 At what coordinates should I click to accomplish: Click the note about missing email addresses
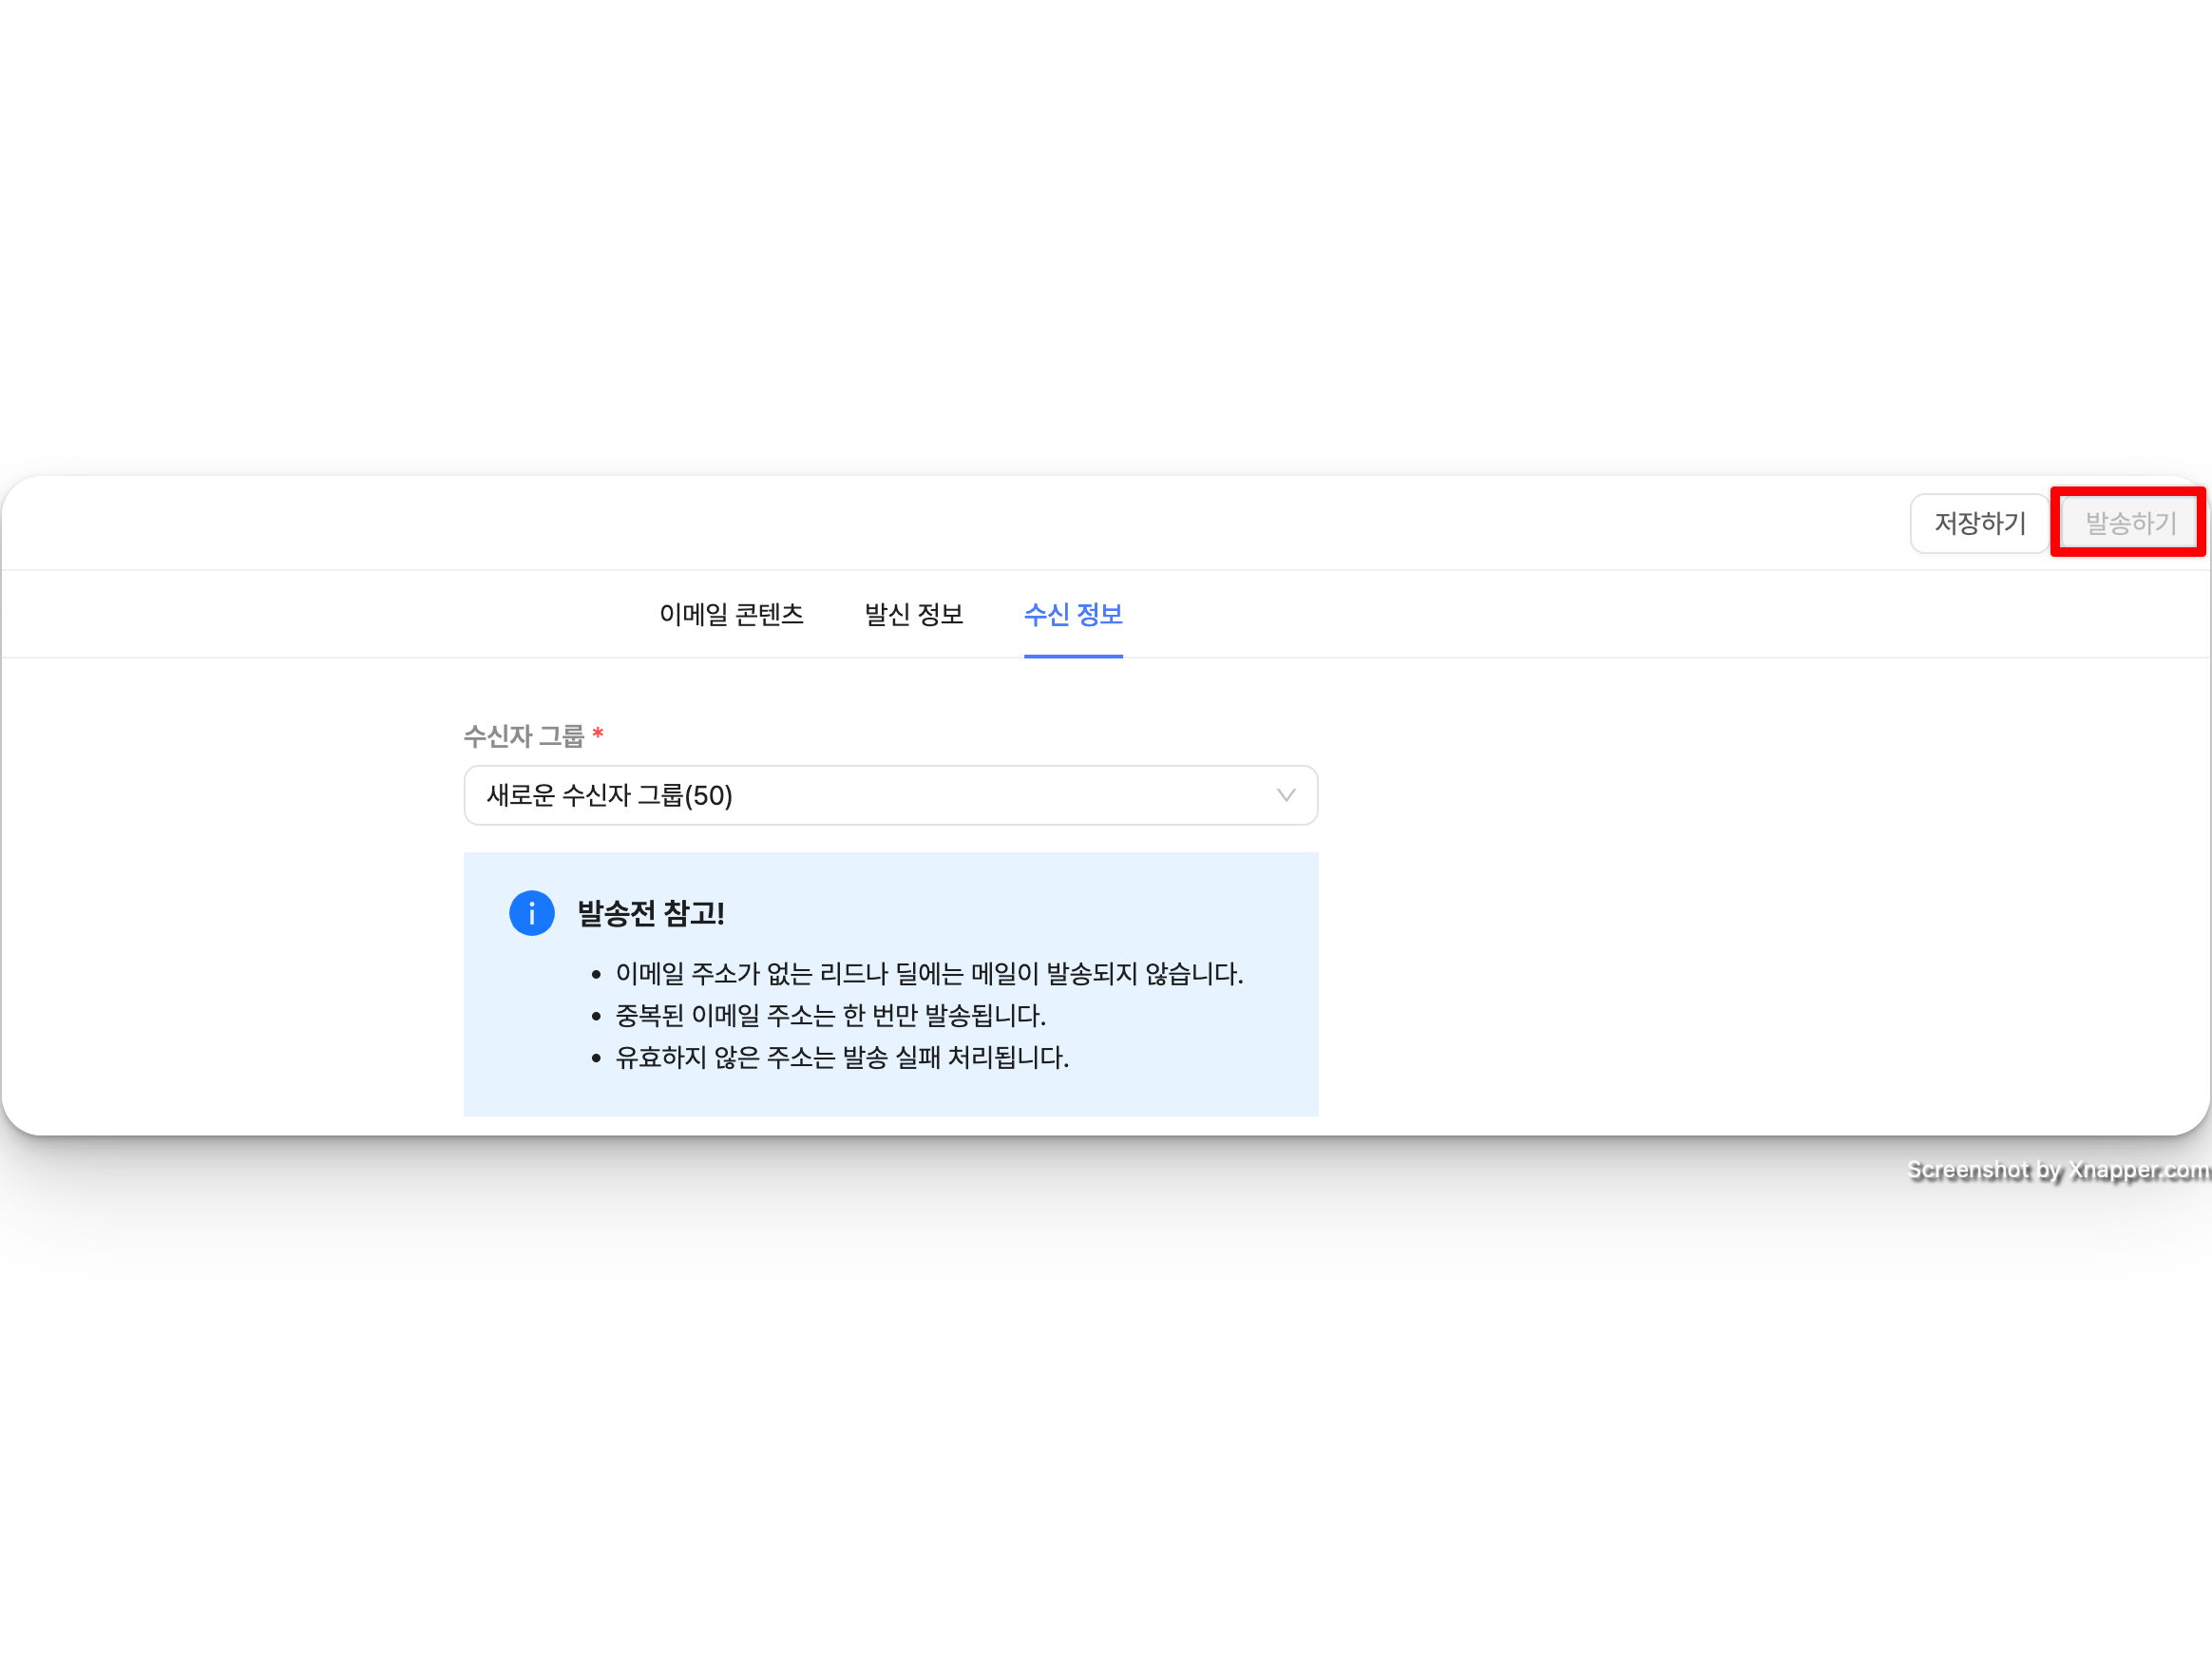click(928, 974)
